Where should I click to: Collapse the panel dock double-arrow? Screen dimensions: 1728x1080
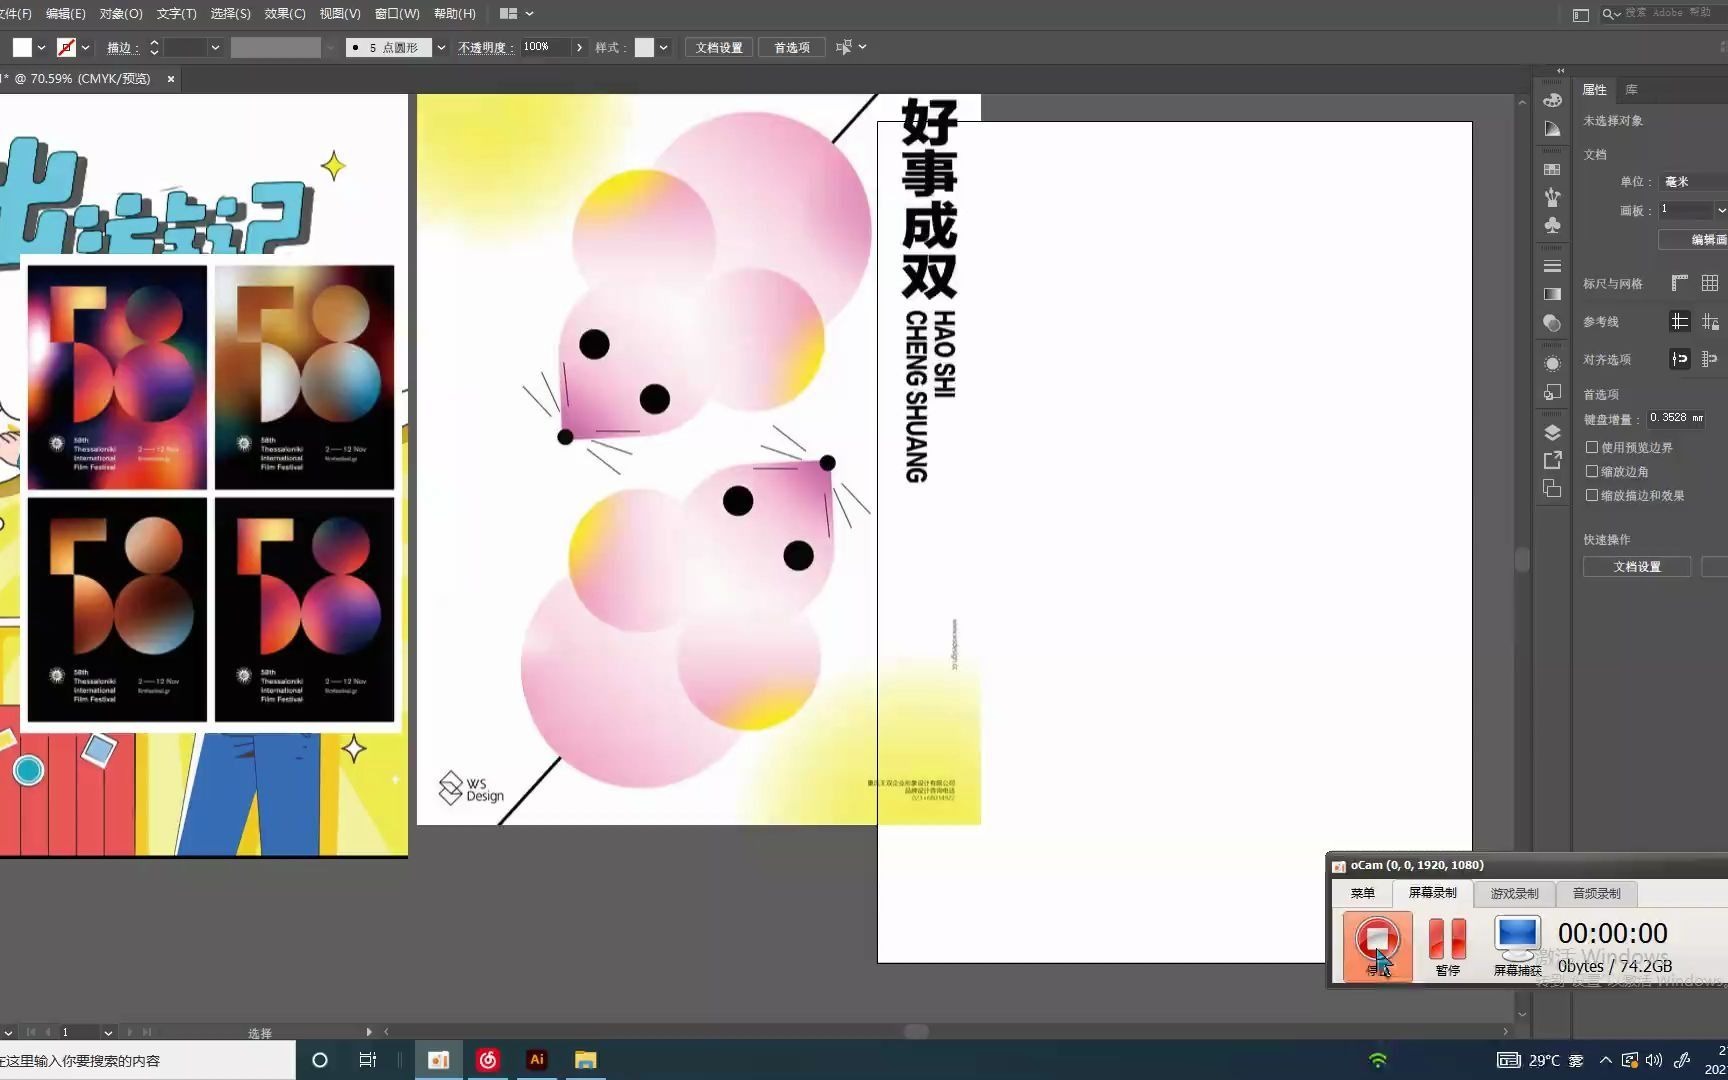point(1561,70)
